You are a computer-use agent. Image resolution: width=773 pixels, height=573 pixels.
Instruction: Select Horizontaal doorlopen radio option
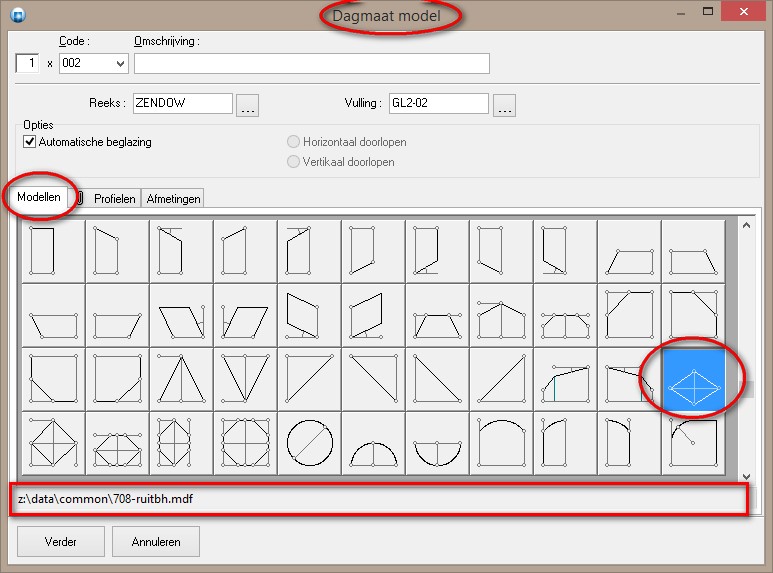[x=293, y=142]
